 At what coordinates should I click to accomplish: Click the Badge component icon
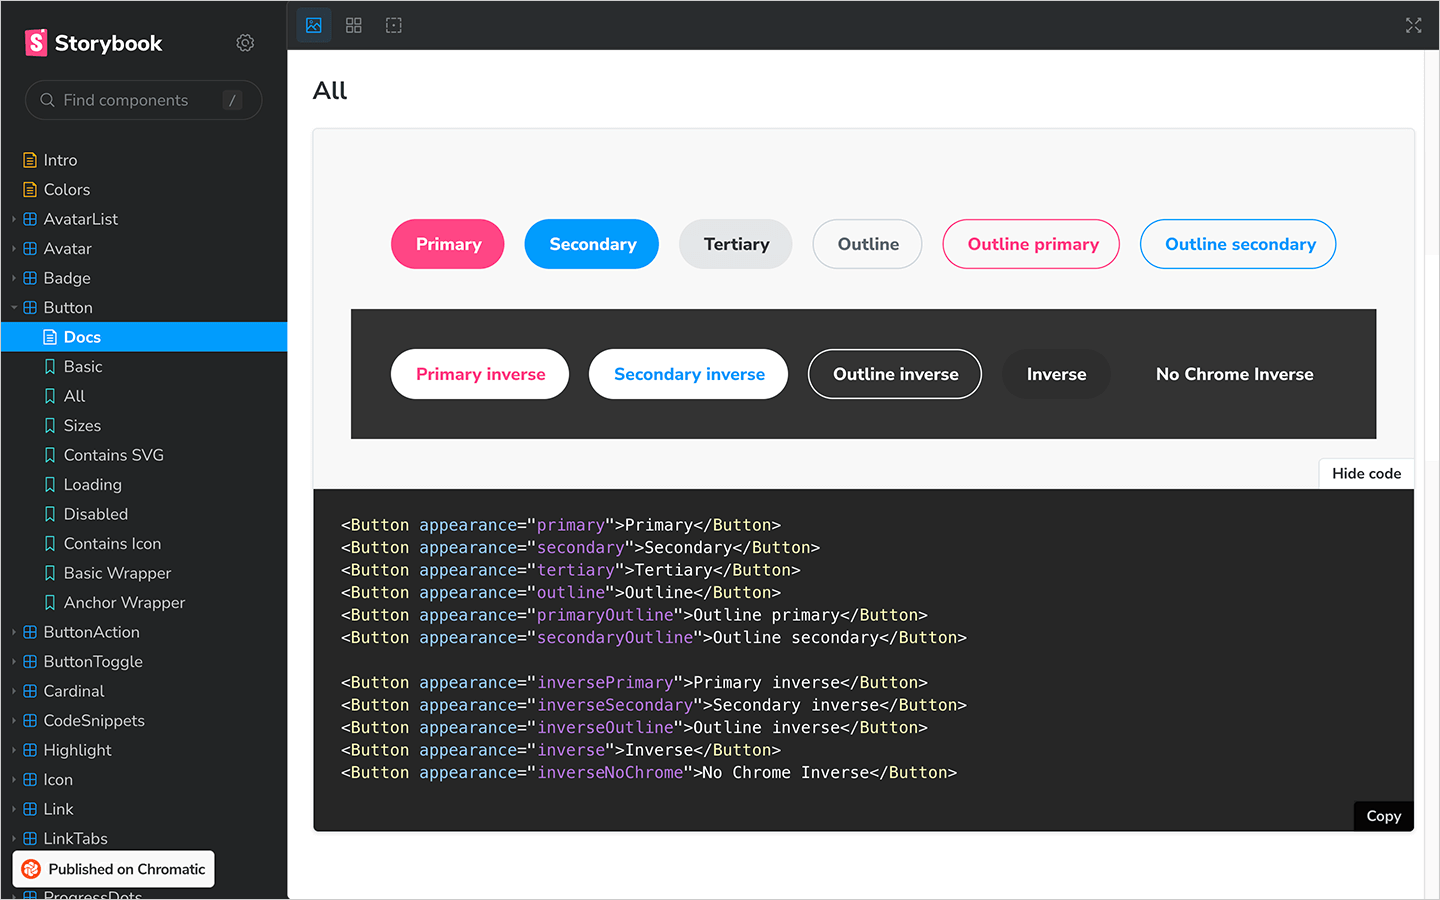30,278
